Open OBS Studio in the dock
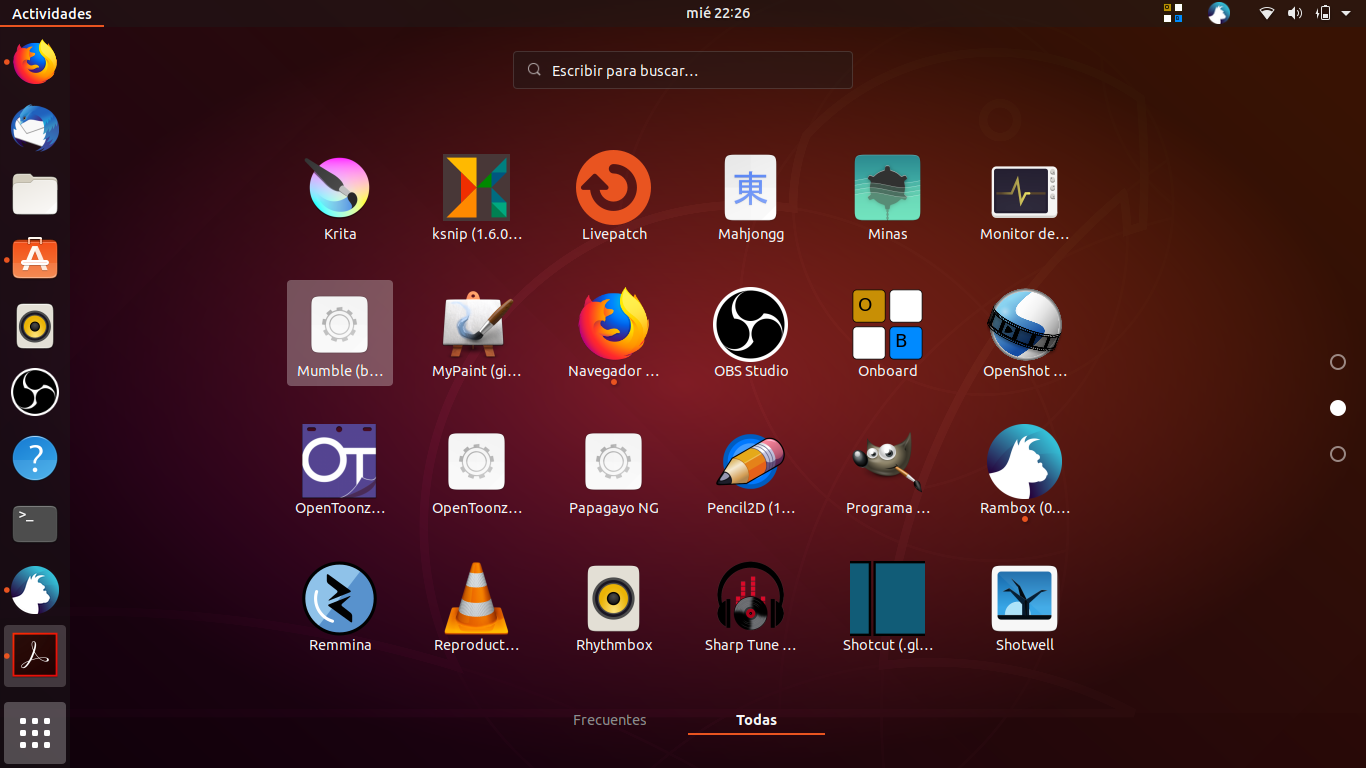The width and height of the screenshot is (1366, 768). (x=35, y=392)
